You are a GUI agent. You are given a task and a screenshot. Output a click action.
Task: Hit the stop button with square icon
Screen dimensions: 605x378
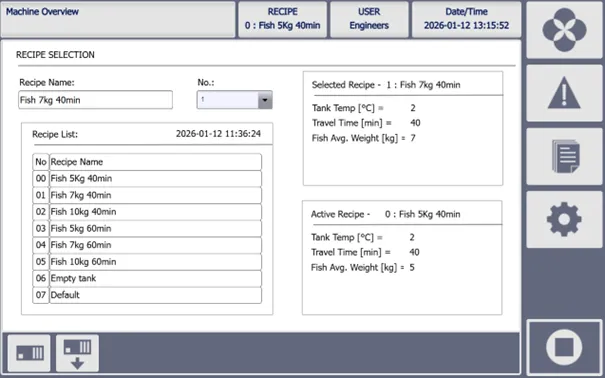(x=564, y=347)
